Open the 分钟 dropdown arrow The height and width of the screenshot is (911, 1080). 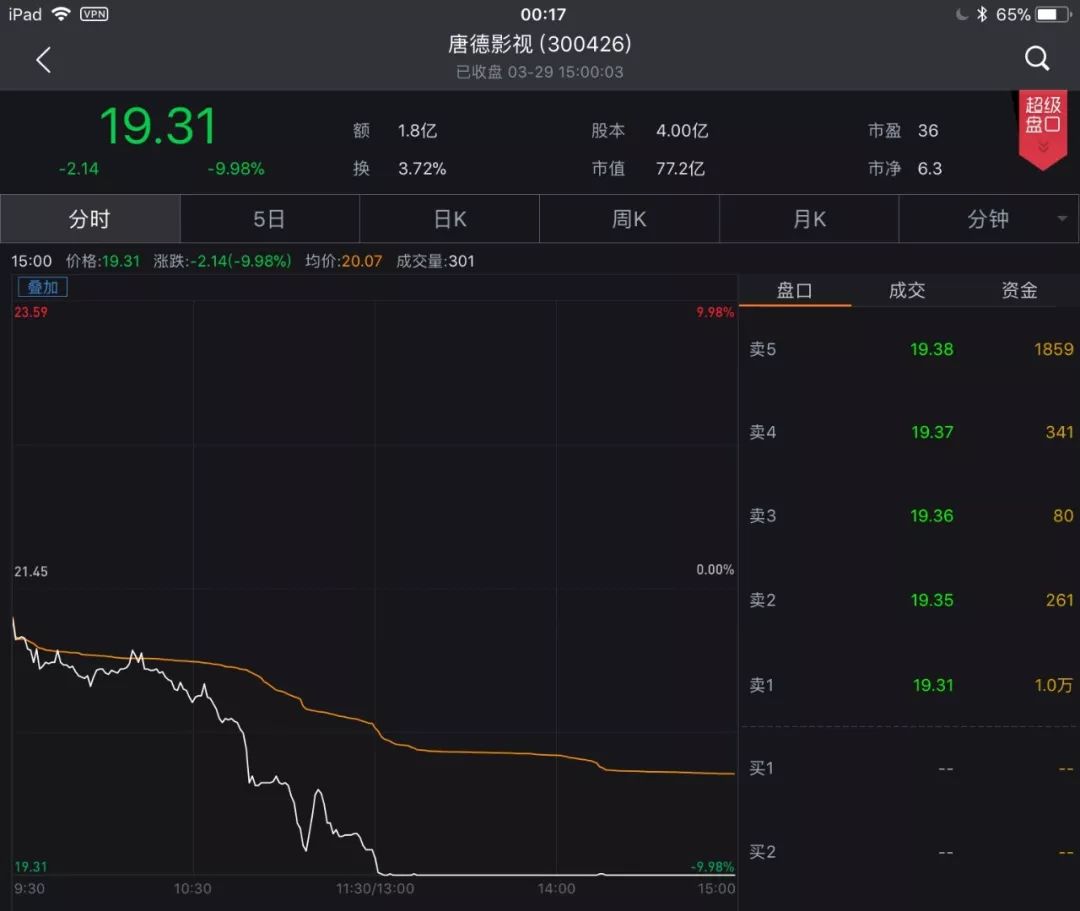click(1062, 219)
